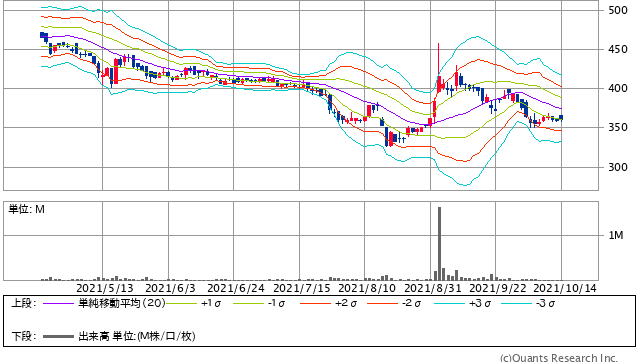Click the 500 price axis label

coord(618,11)
